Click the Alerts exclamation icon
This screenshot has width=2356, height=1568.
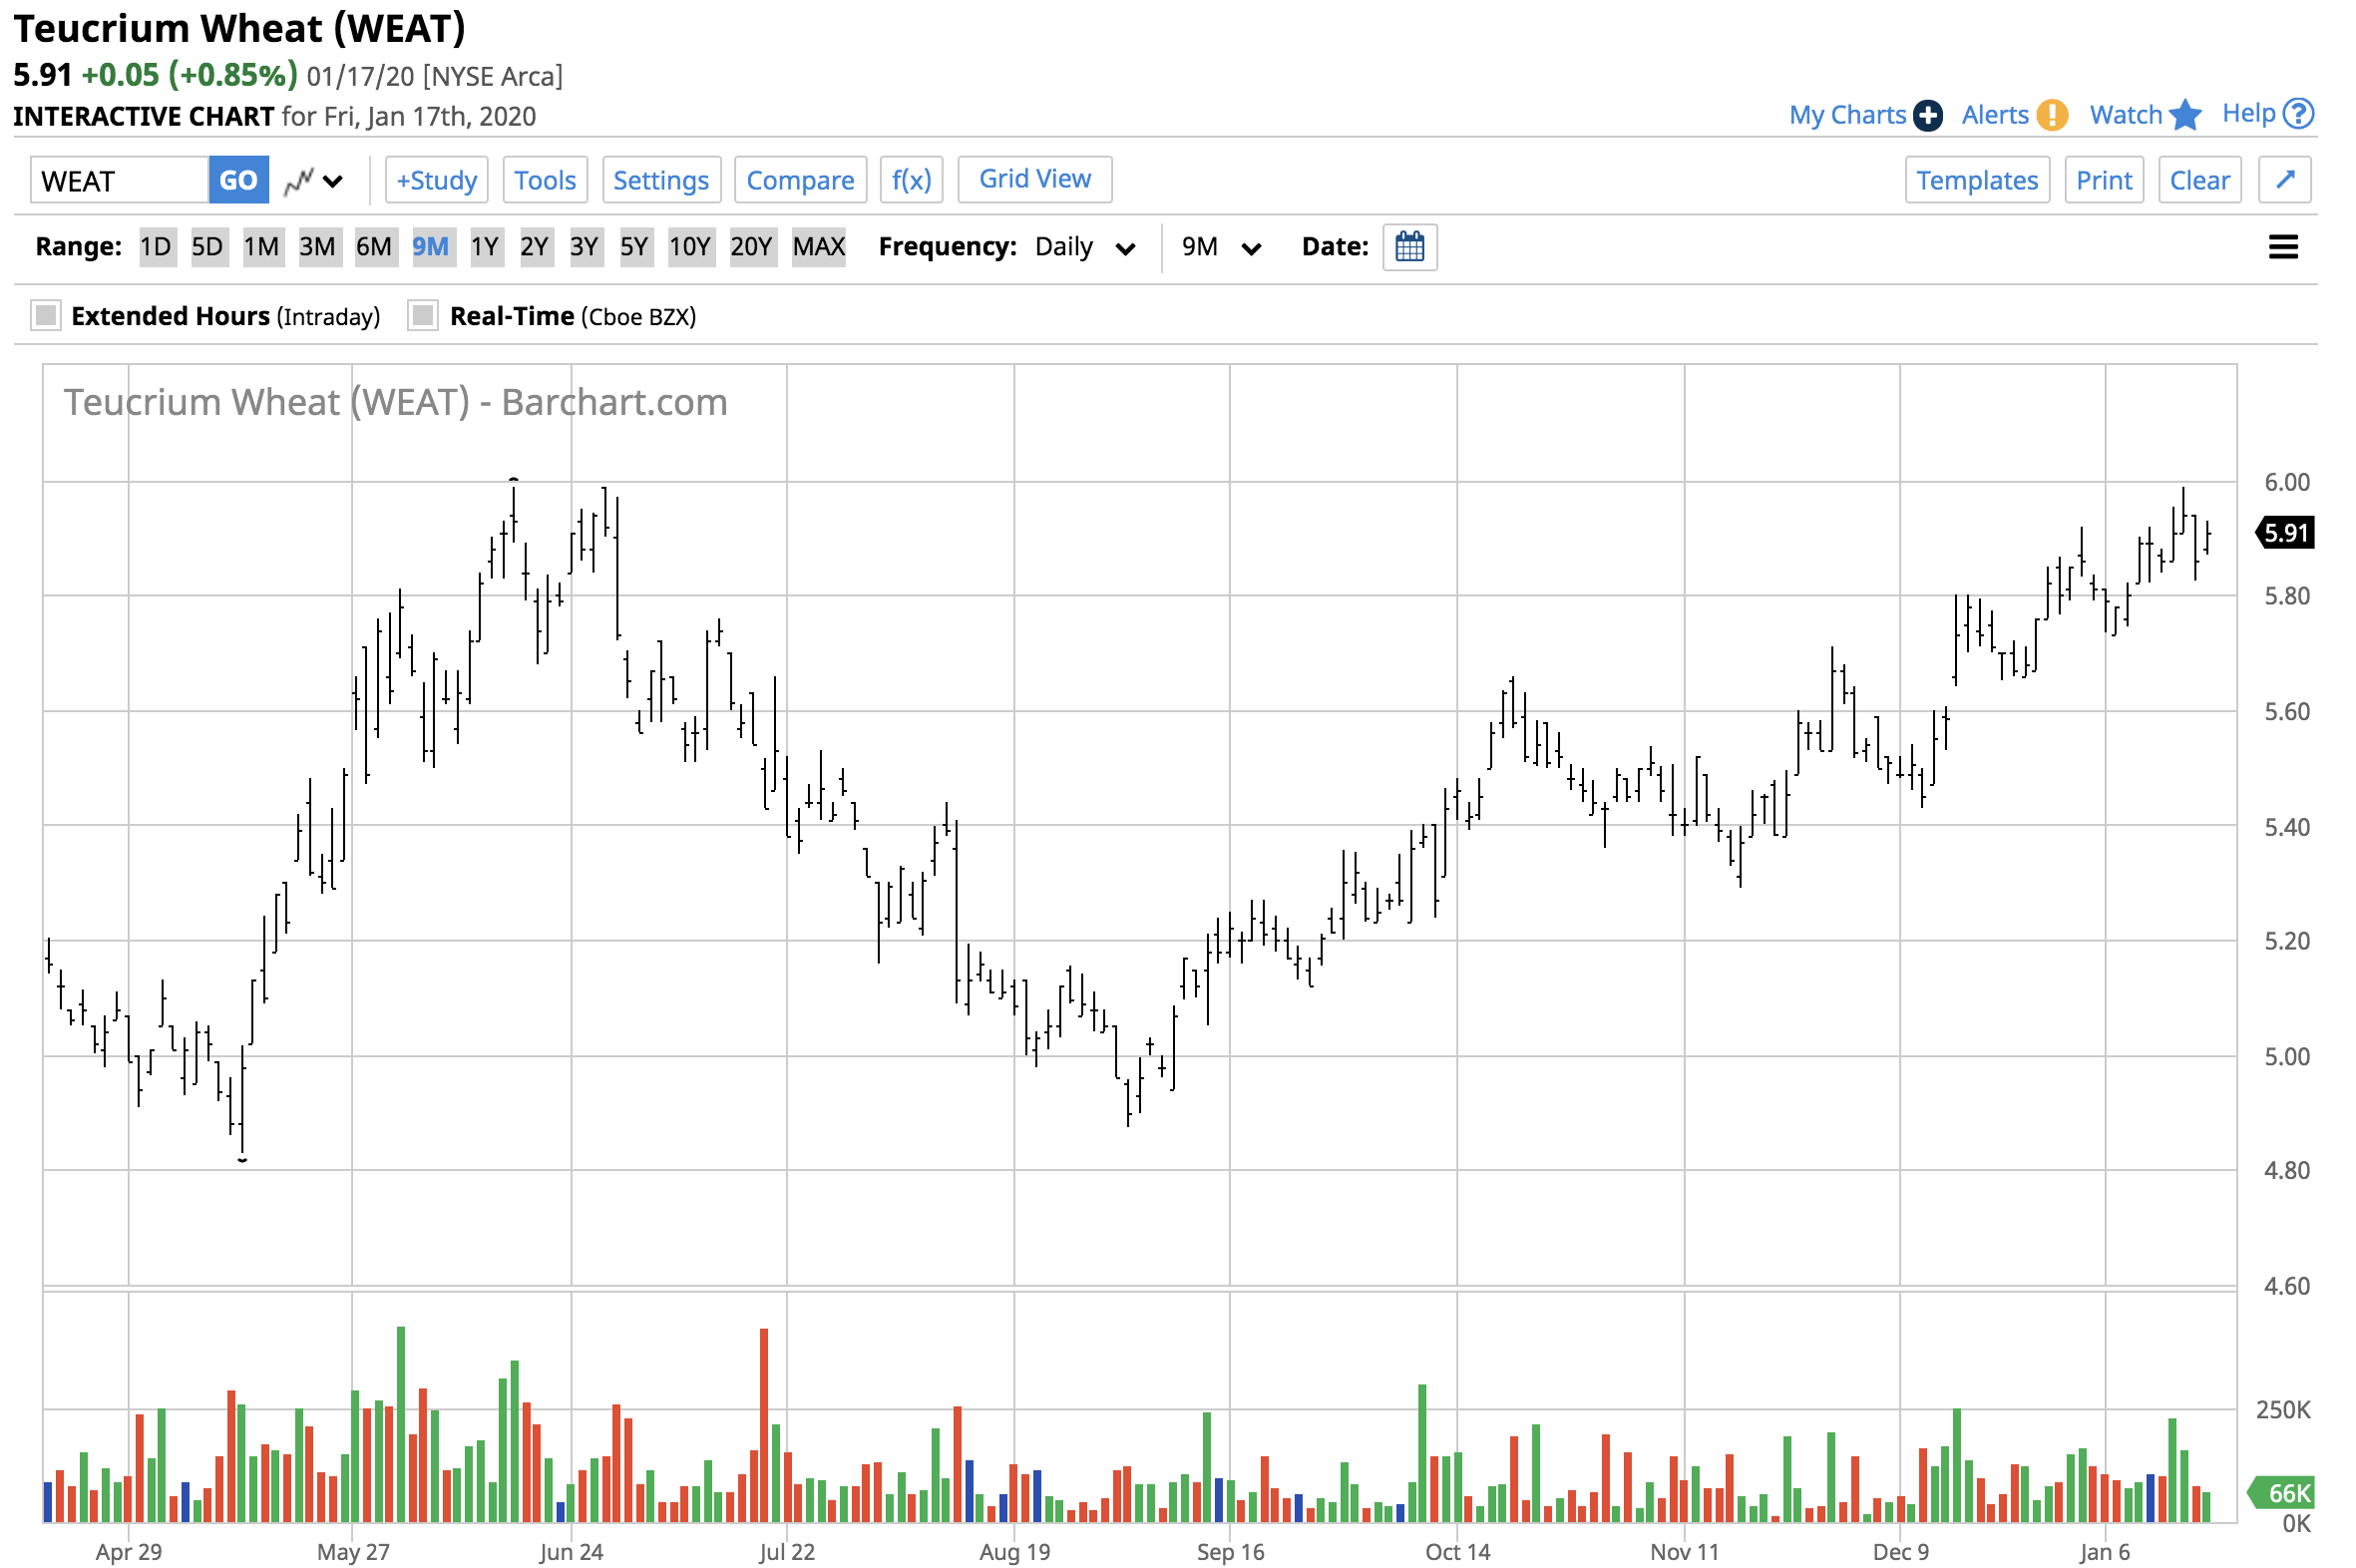(2050, 115)
